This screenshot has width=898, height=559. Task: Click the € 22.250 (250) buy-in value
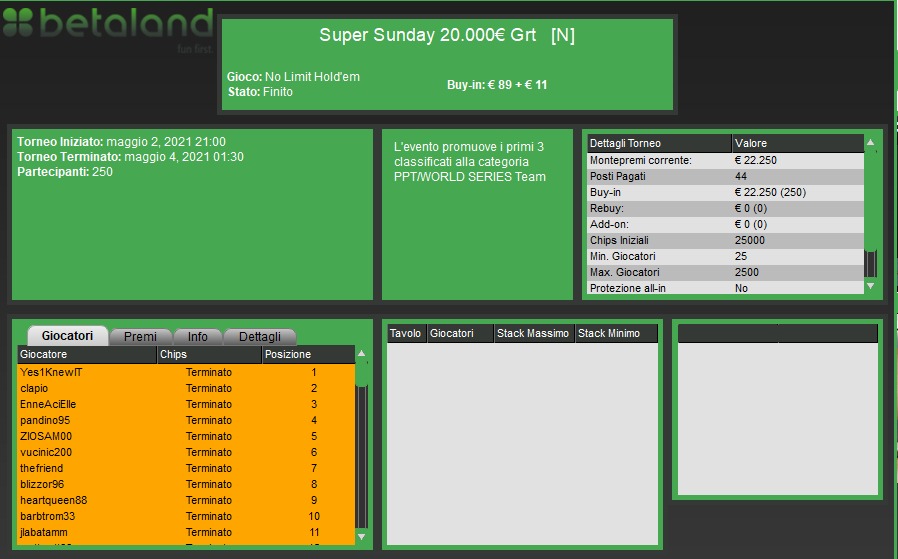coord(770,192)
